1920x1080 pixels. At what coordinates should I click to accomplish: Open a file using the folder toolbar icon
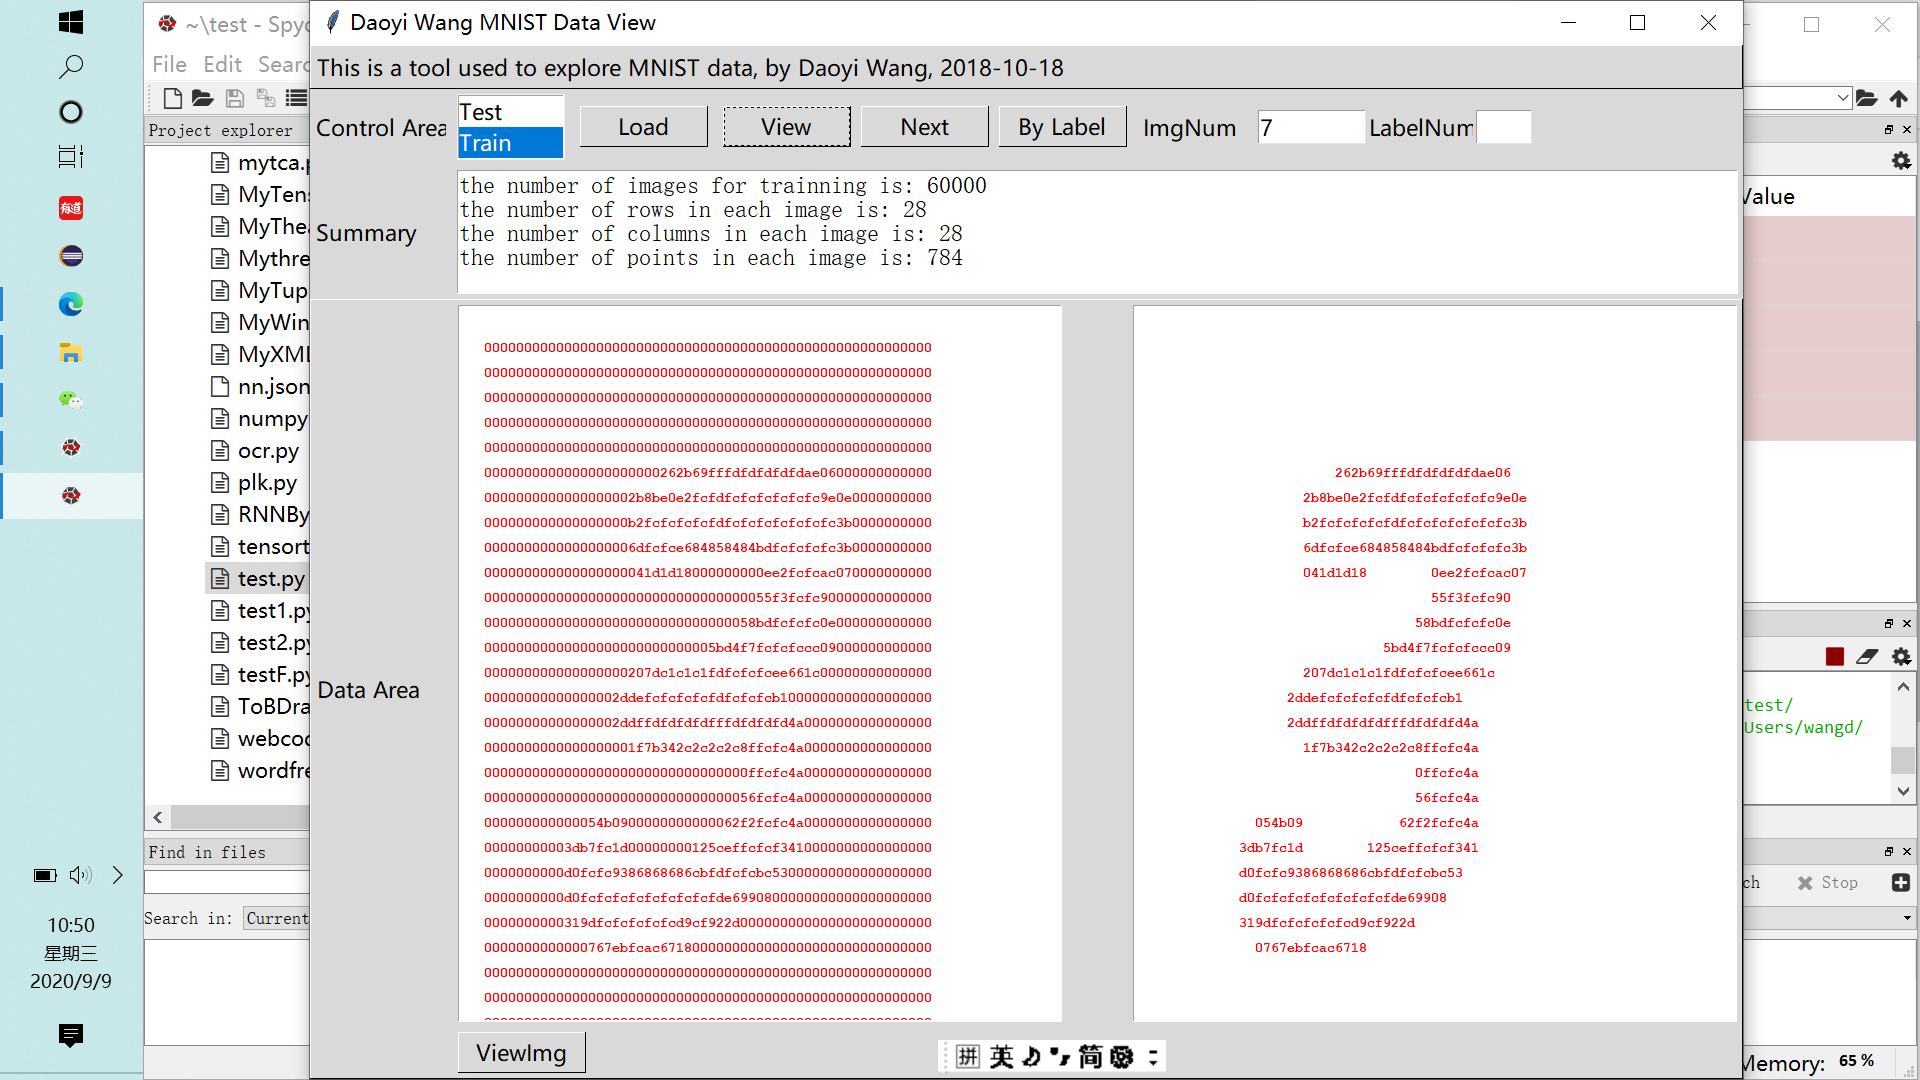(x=202, y=98)
